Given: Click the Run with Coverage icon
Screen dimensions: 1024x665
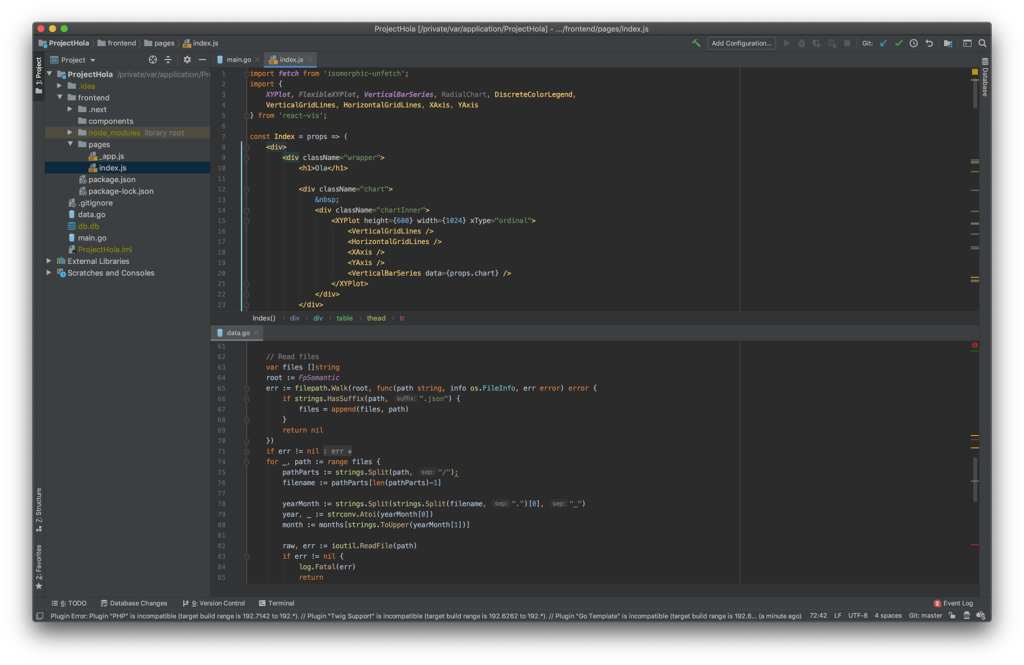Looking at the screenshot, I should pyautogui.click(x=816, y=43).
